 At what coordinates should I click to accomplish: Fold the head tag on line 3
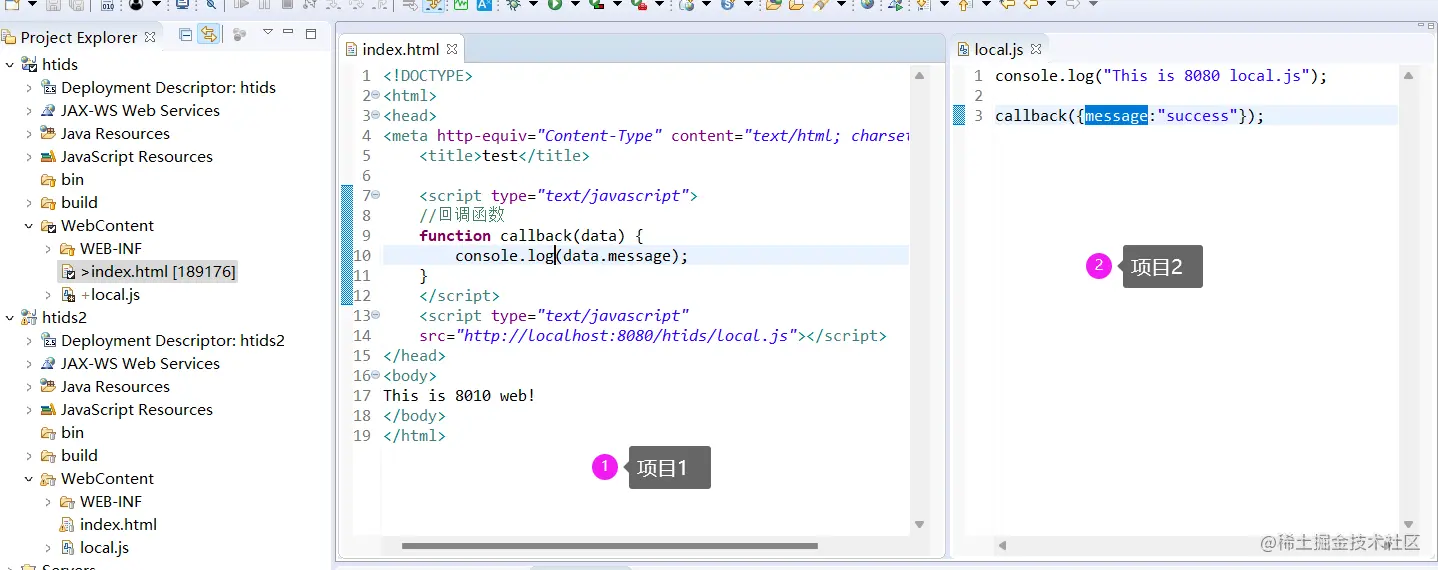click(x=375, y=116)
